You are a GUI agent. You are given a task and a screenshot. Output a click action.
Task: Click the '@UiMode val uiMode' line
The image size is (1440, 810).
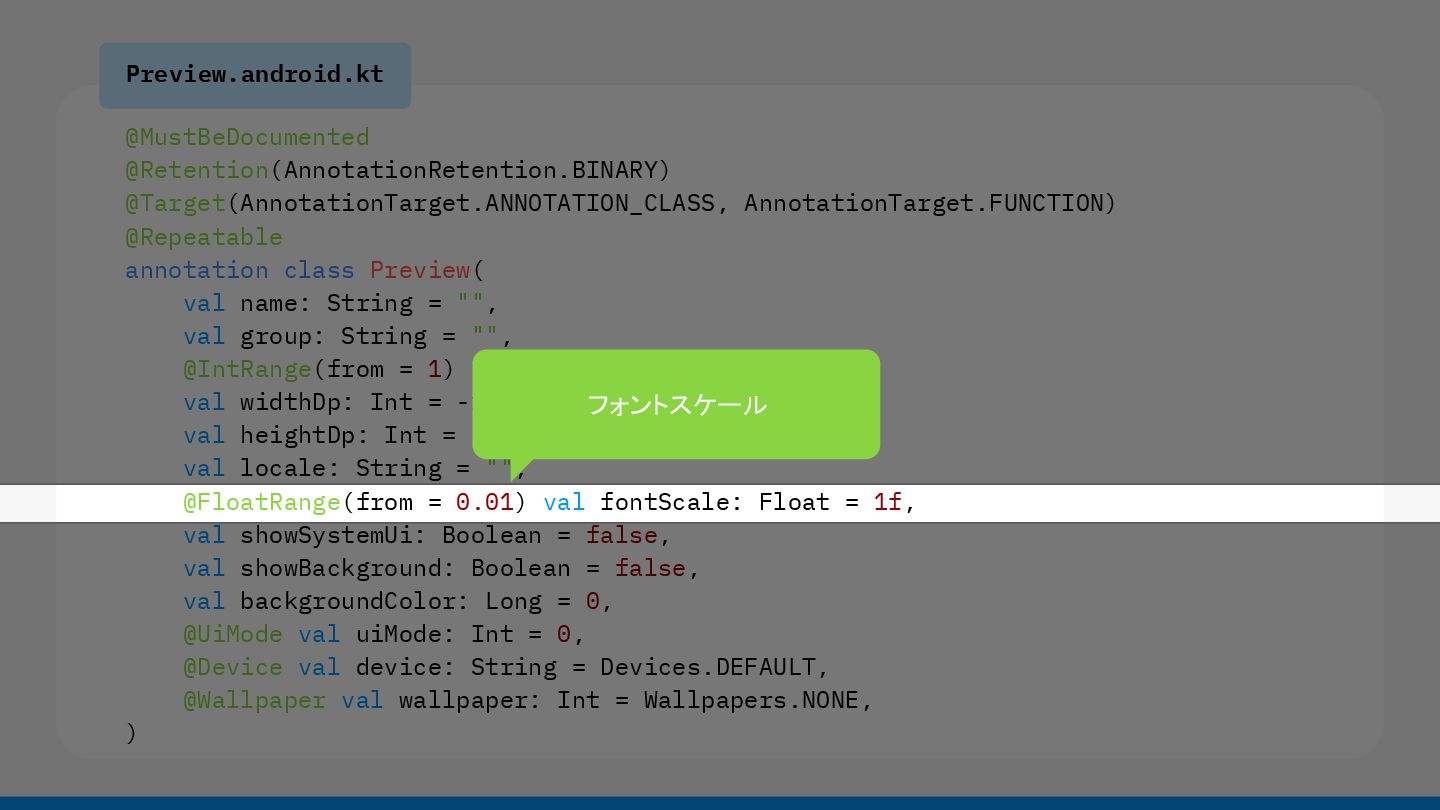coord(384,634)
